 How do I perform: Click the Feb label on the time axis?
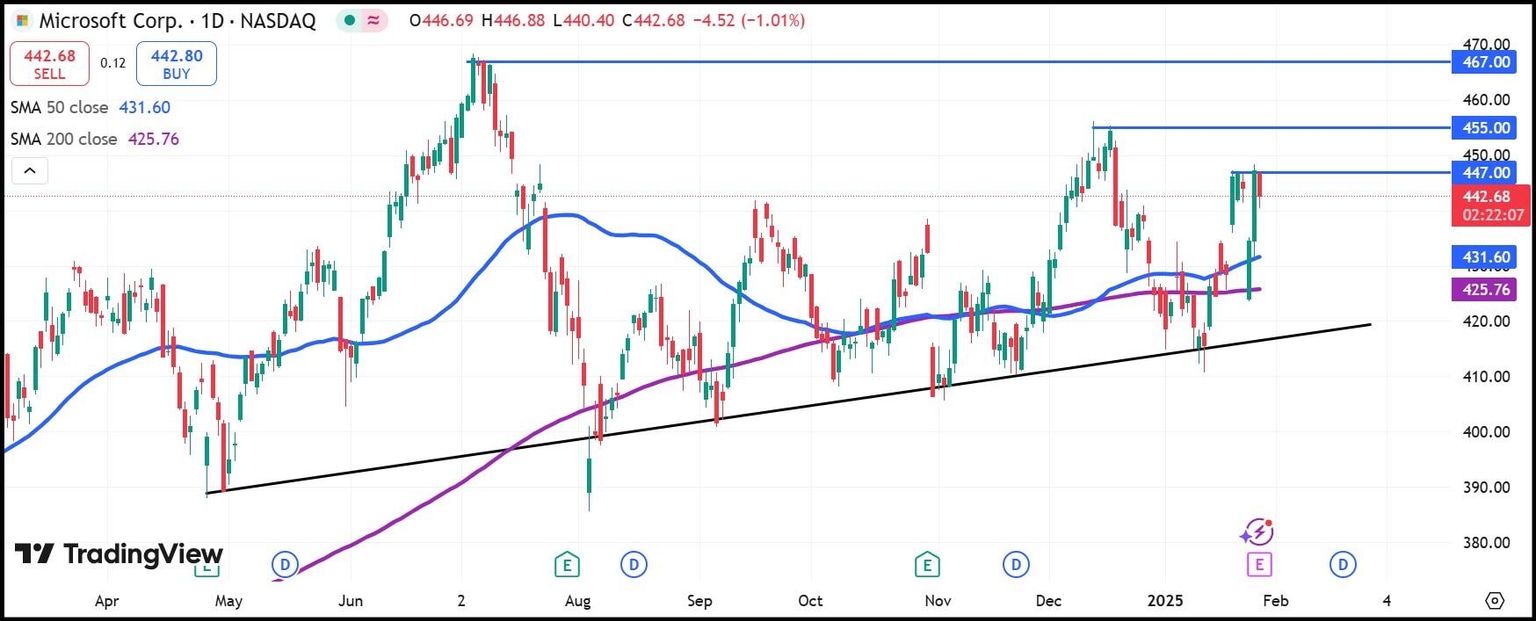tap(1275, 602)
